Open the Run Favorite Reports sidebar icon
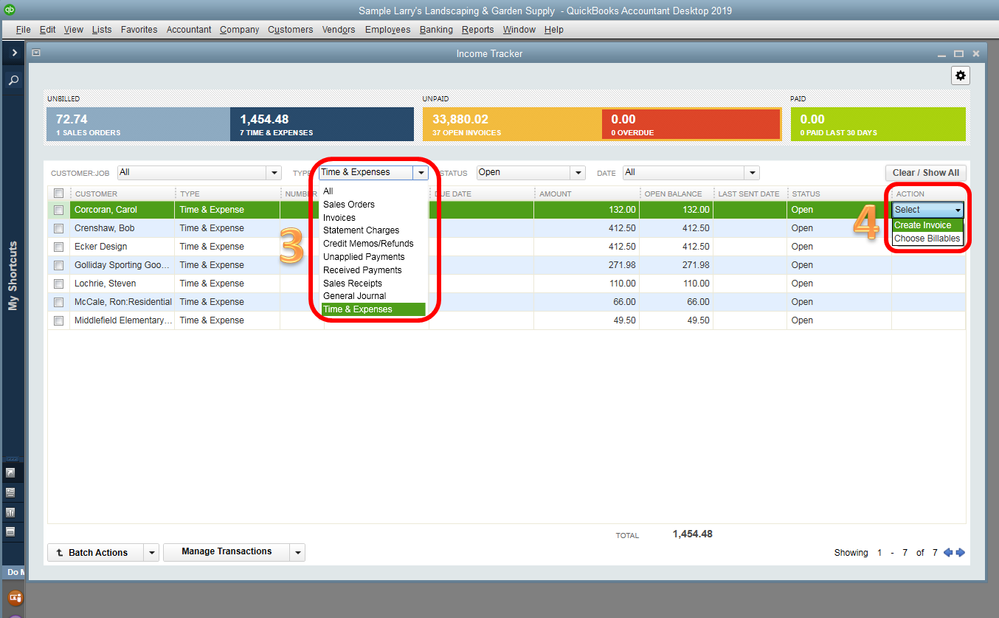The height and width of the screenshot is (618, 999). coord(10,512)
